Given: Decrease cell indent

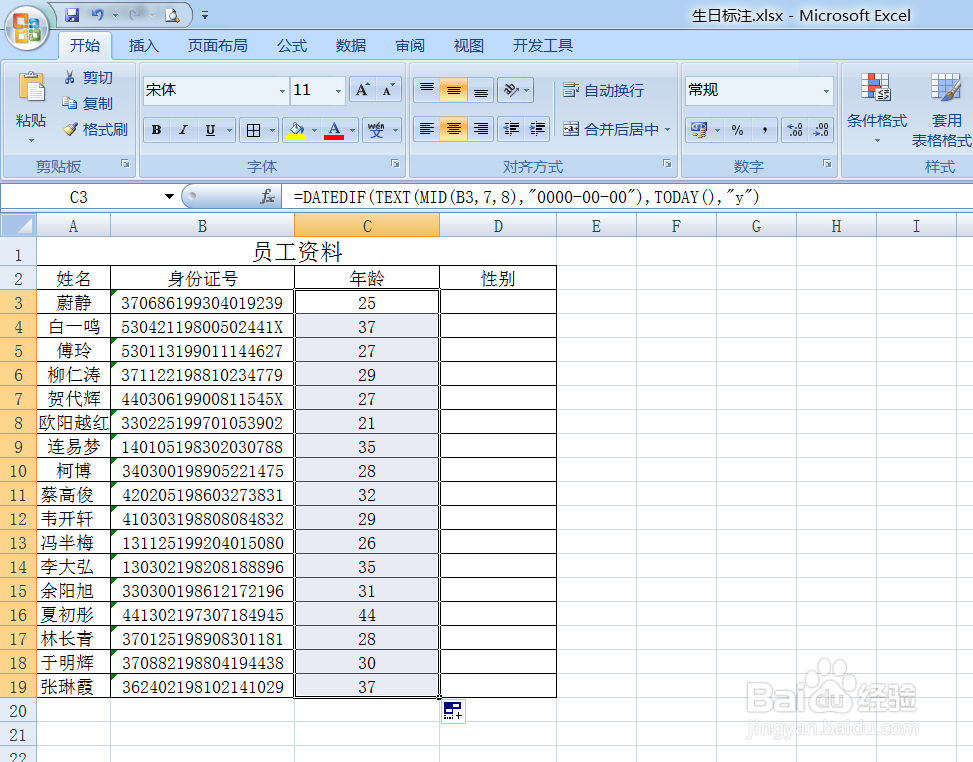Looking at the screenshot, I should (x=511, y=129).
